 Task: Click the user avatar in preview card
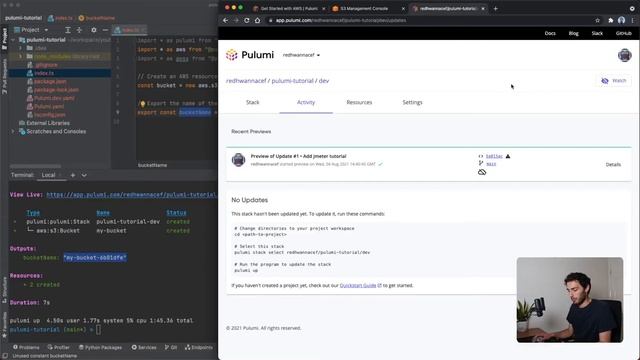click(x=238, y=160)
